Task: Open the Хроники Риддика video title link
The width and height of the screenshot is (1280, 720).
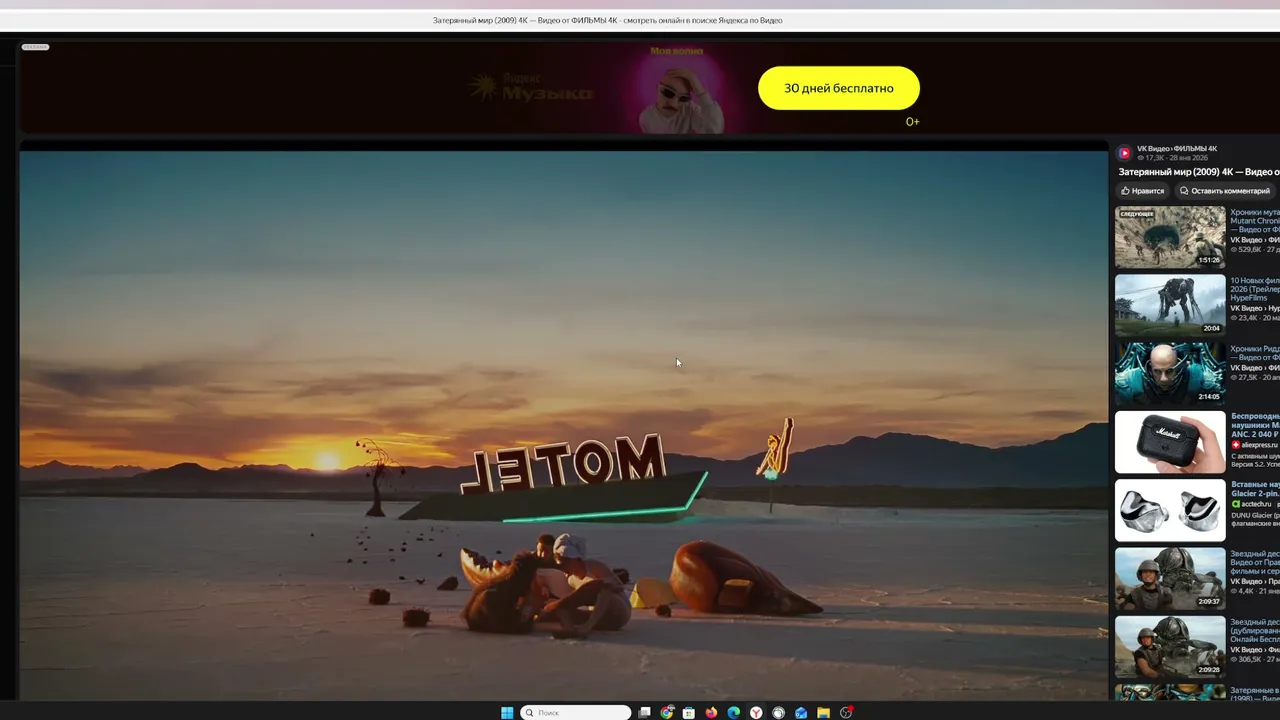Action: pos(1255,353)
